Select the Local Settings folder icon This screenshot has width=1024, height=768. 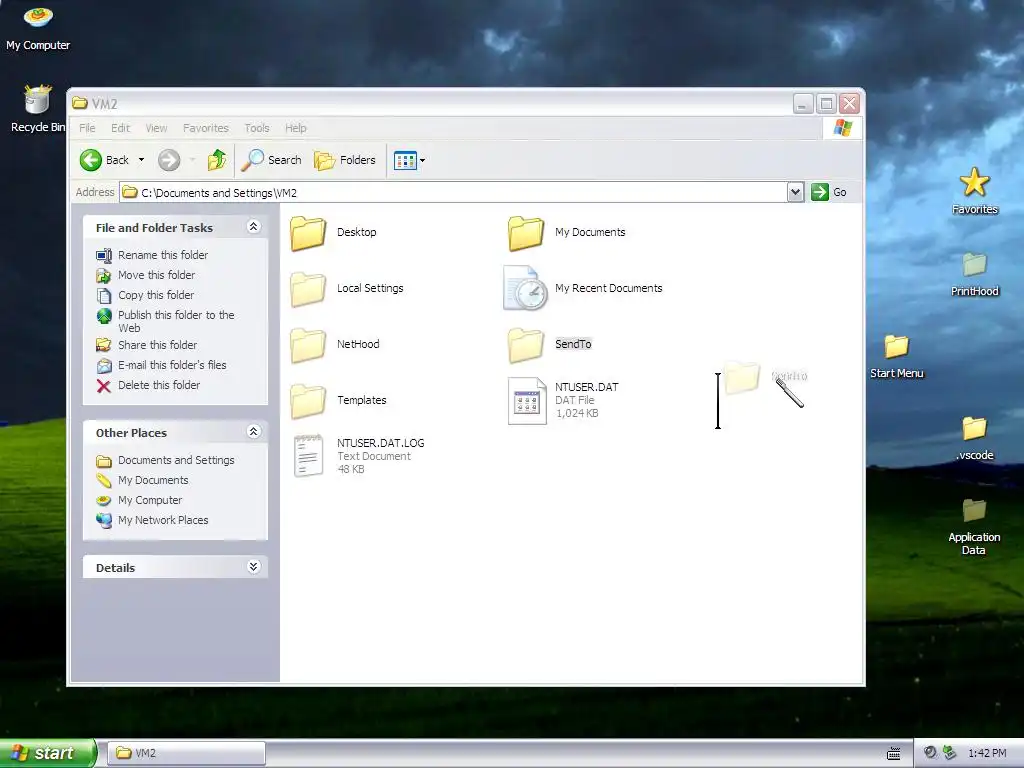click(308, 289)
